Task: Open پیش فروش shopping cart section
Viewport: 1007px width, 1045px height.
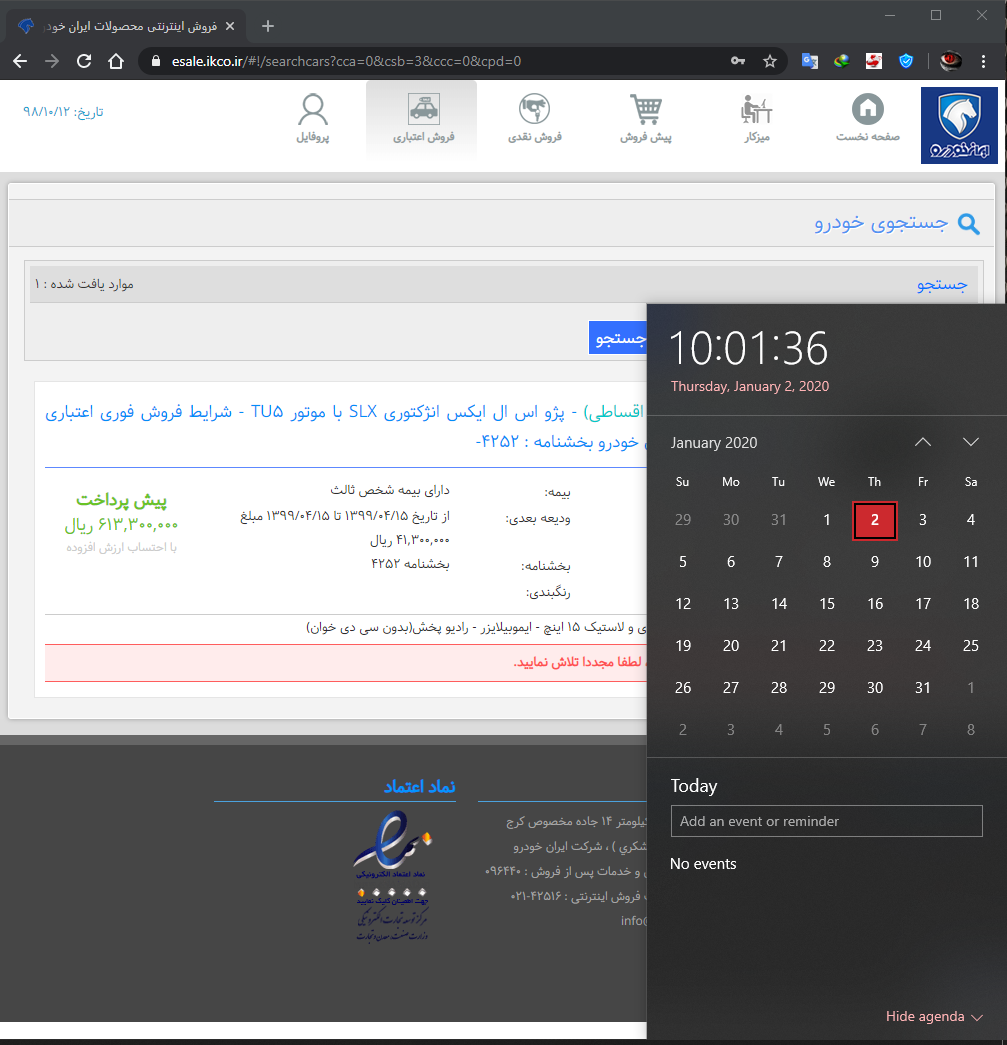Action: [x=646, y=119]
